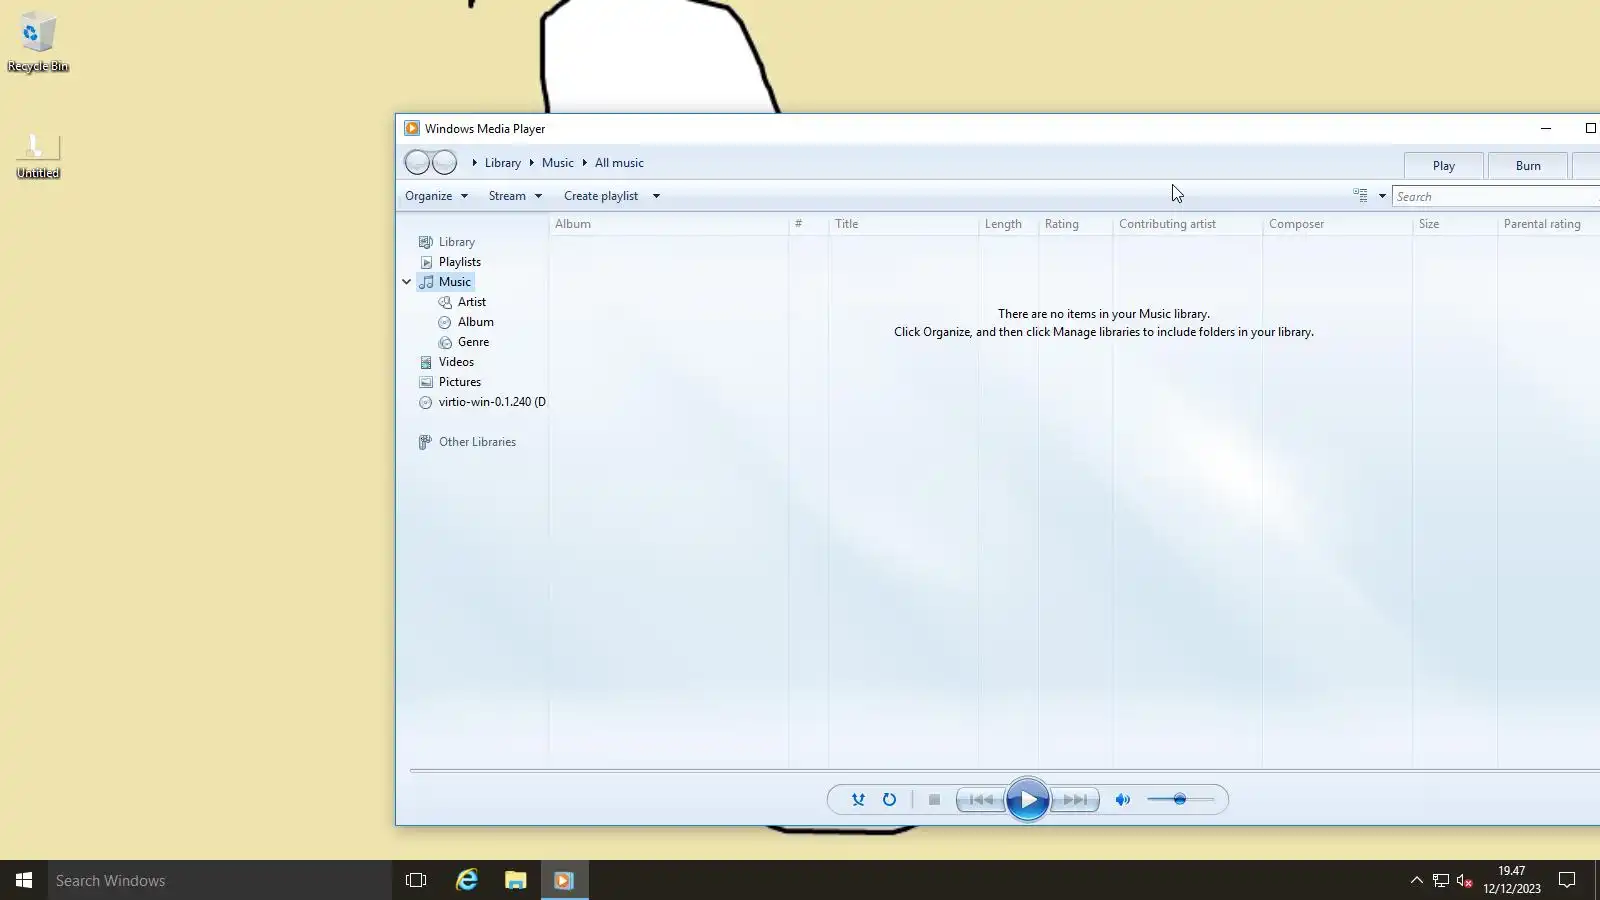1600x900 pixels.
Task: Open File Explorer from the taskbar
Action: click(515, 880)
